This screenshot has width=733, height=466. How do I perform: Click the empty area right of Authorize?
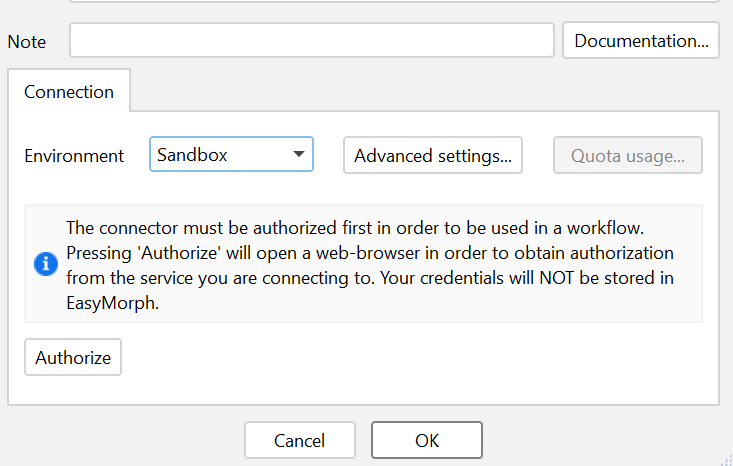(400, 357)
